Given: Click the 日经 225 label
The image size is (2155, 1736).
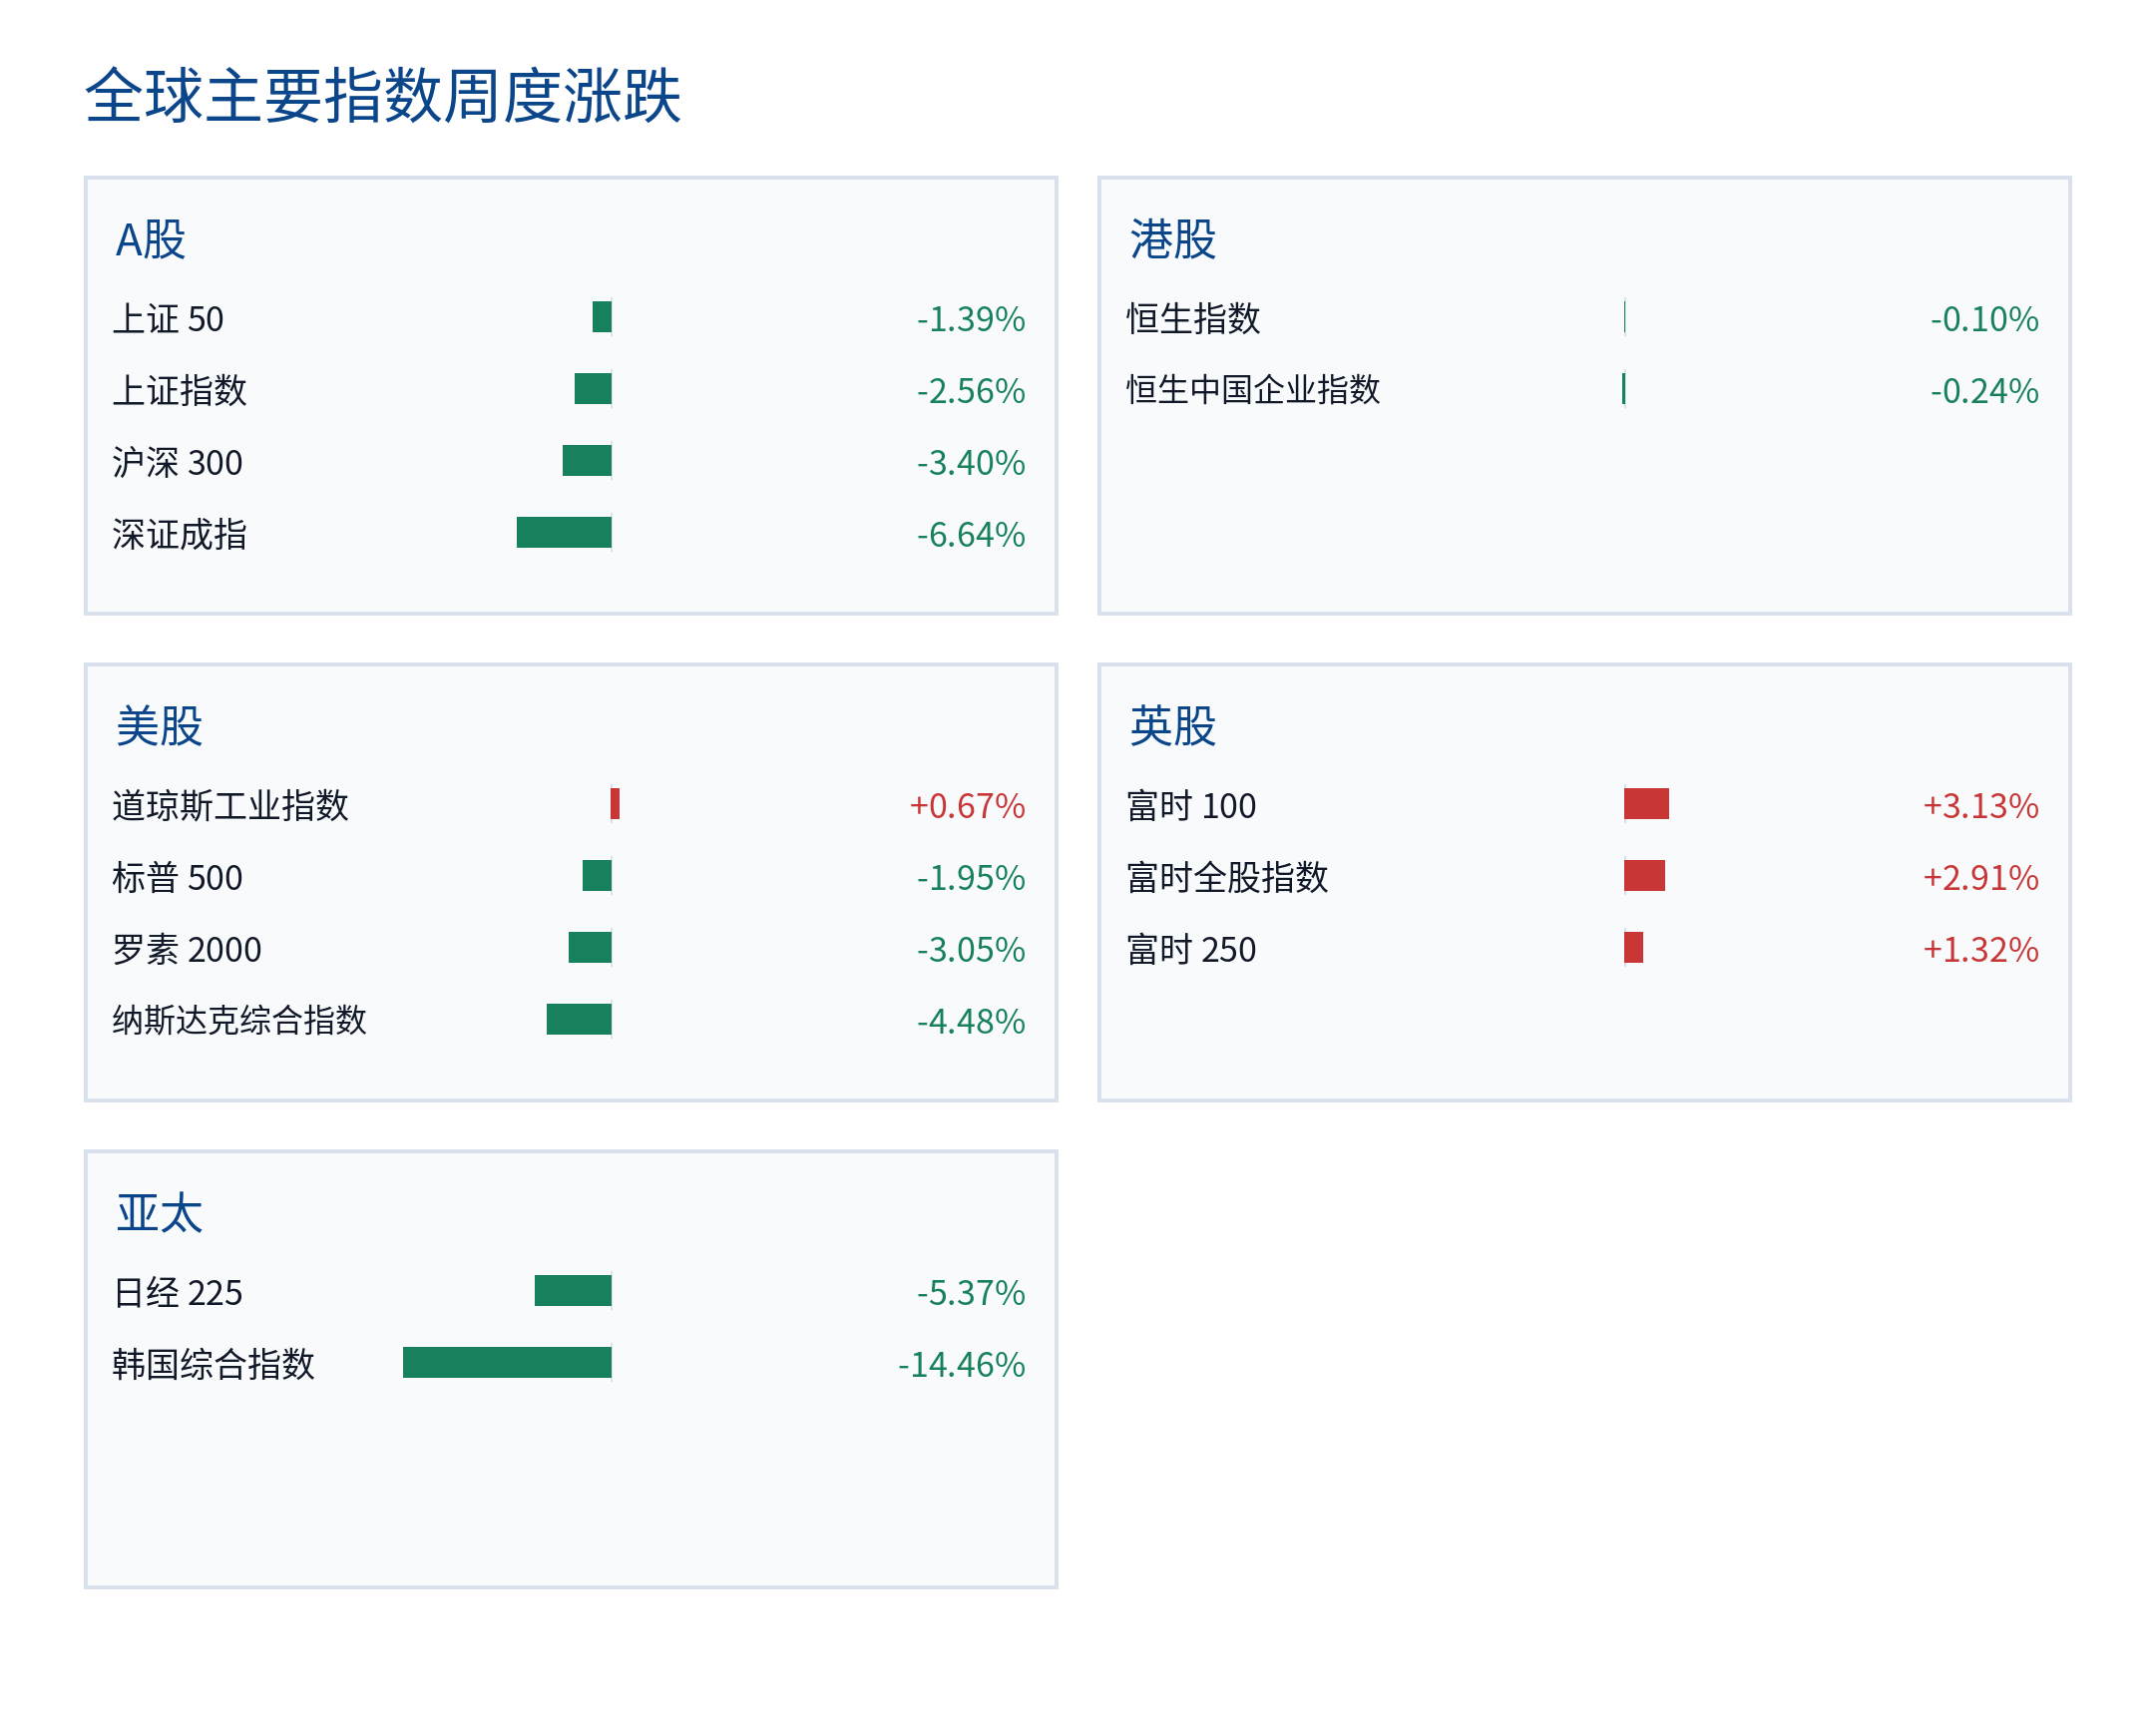Looking at the screenshot, I should click(178, 1293).
